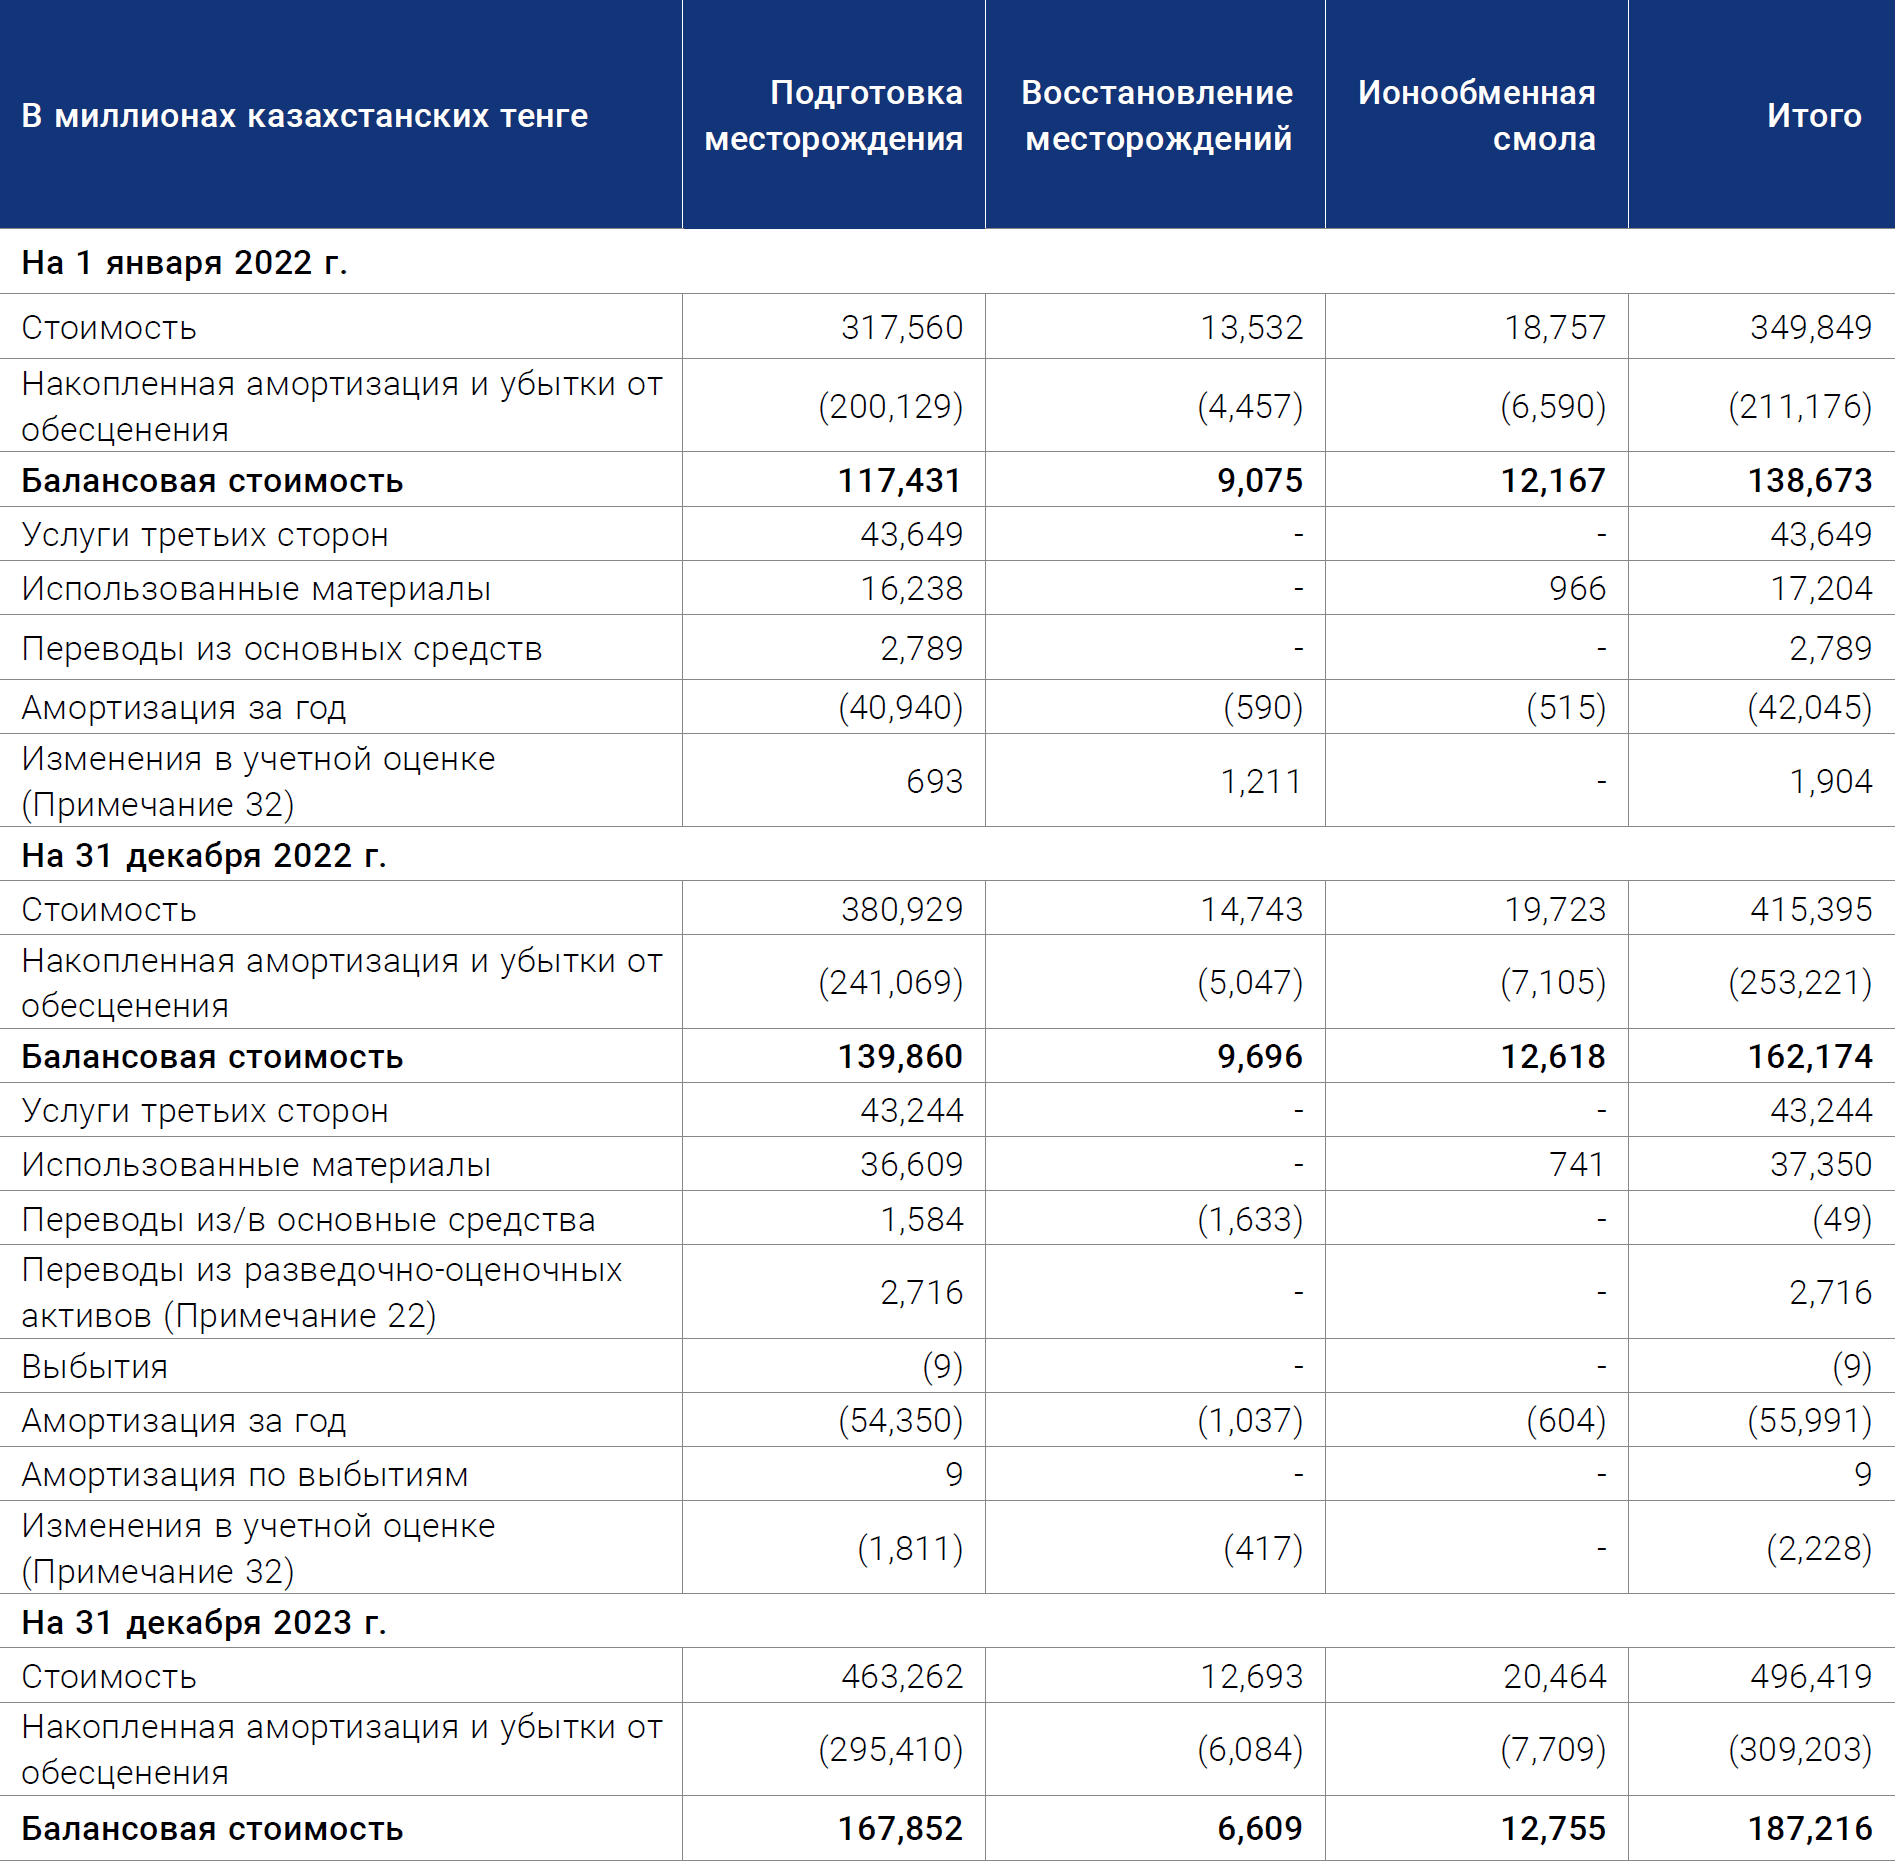
Task: Select the 'На 31 декабря 2022 г.' section heading
Action: click(x=204, y=856)
